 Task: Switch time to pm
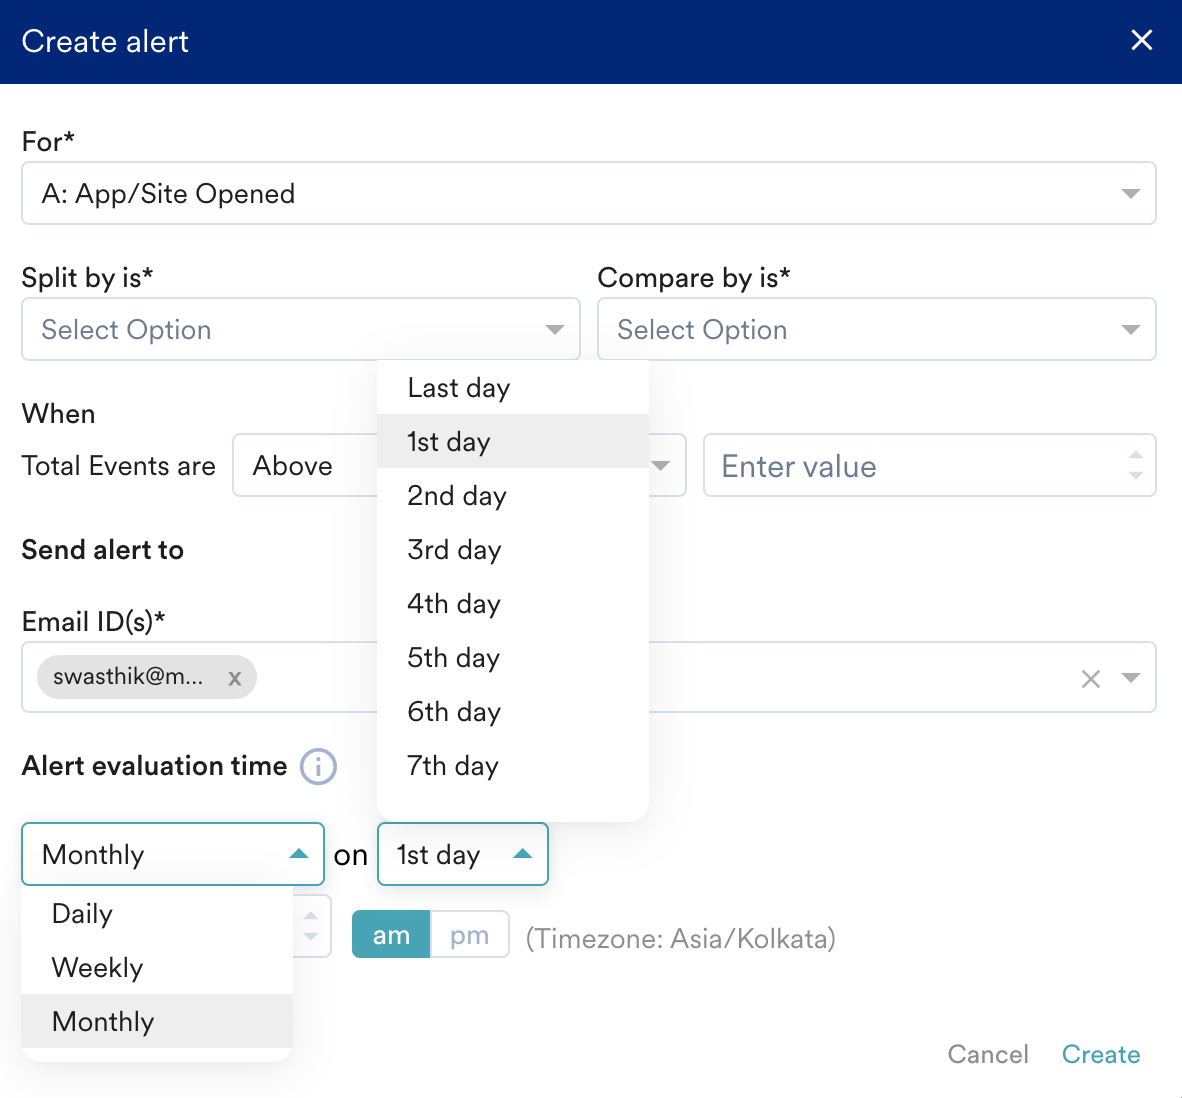(469, 935)
